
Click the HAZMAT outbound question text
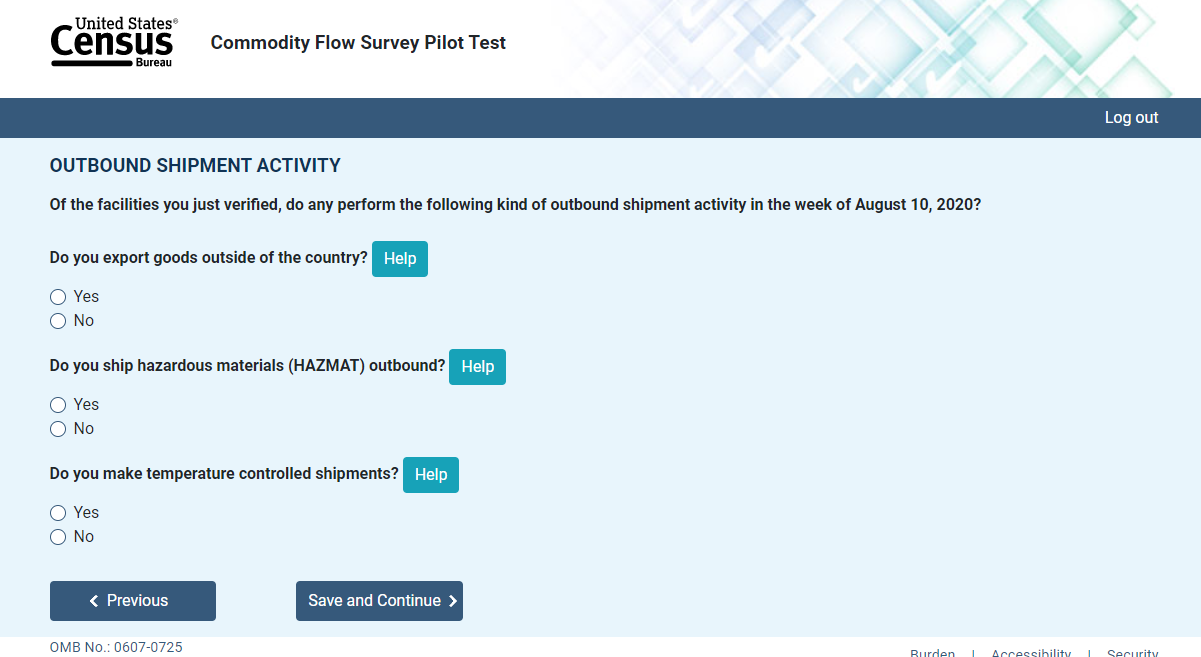[247, 366]
